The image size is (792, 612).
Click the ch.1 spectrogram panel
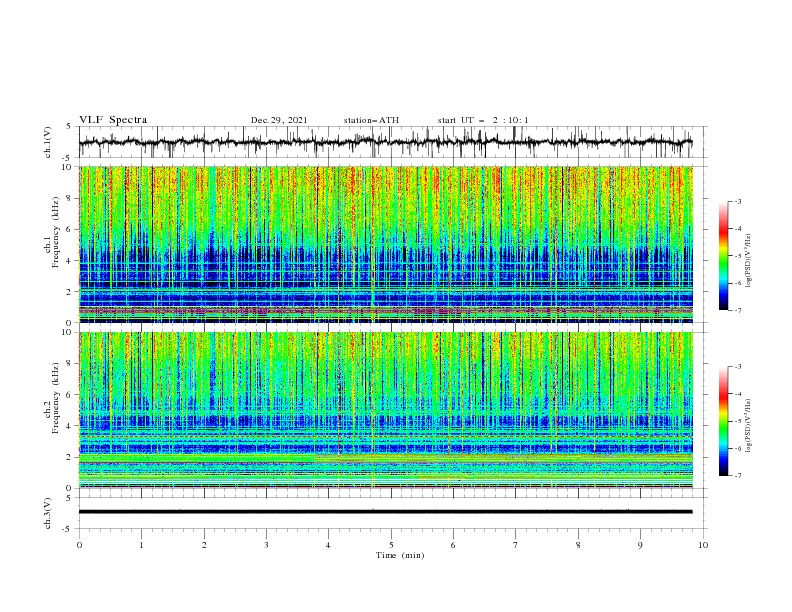click(386, 244)
